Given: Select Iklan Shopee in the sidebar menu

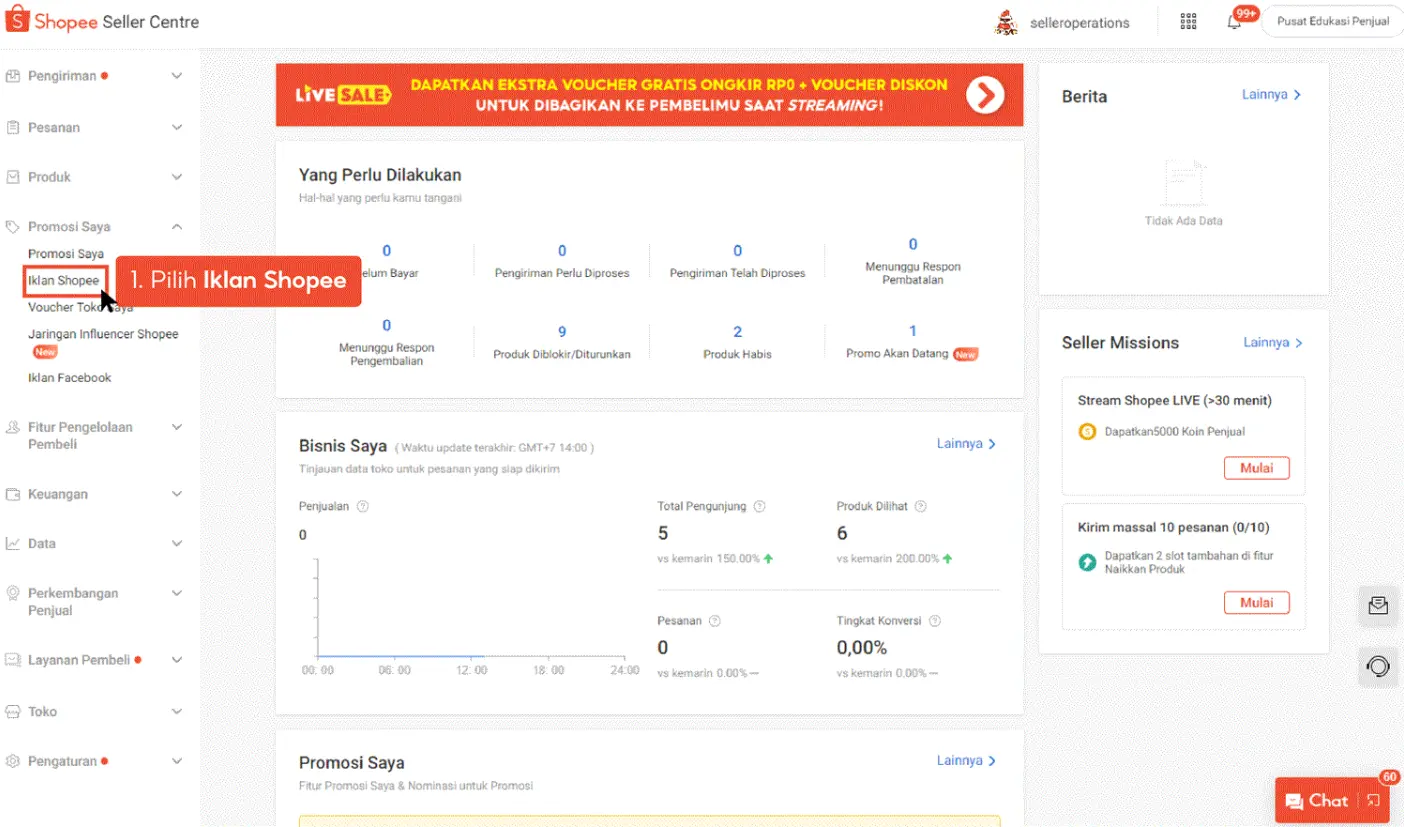Looking at the screenshot, I should coord(63,281).
